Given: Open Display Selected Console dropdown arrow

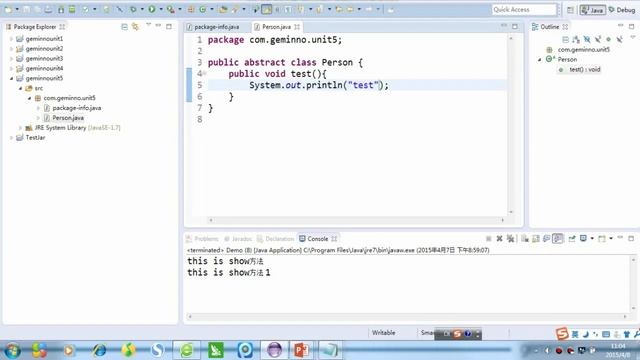Looking at the screenshot, I should [592, 239].
